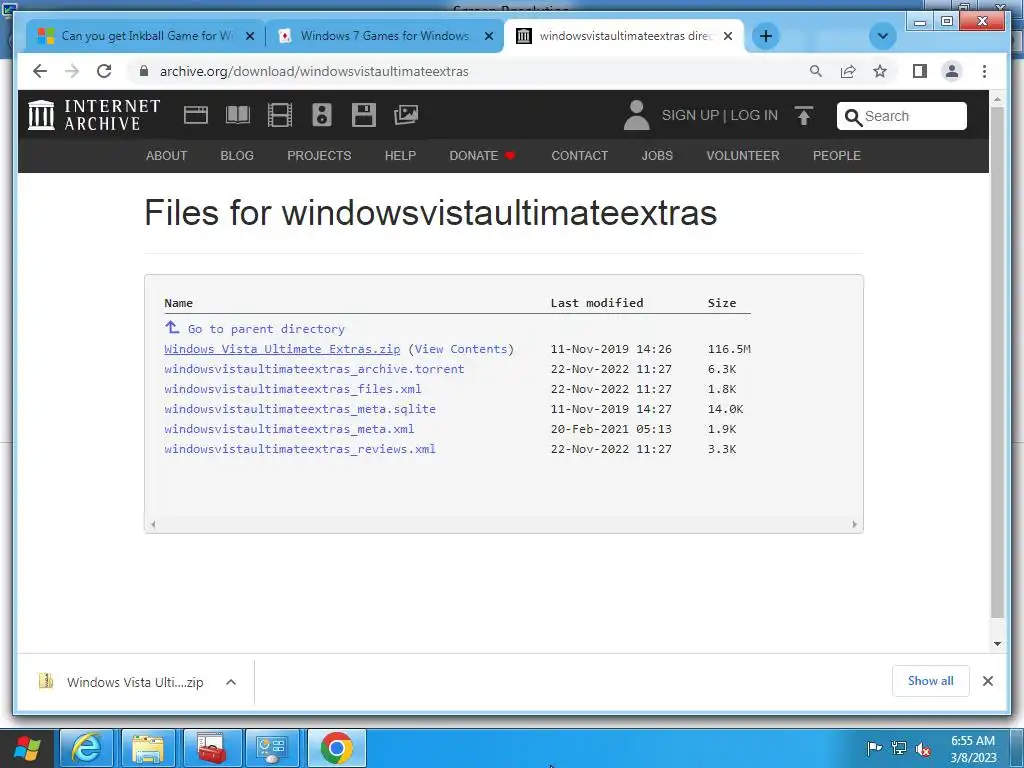Viewport: 1024px width, 768px height.
Task: Click the View Contents link
Action: click(461, 349)
